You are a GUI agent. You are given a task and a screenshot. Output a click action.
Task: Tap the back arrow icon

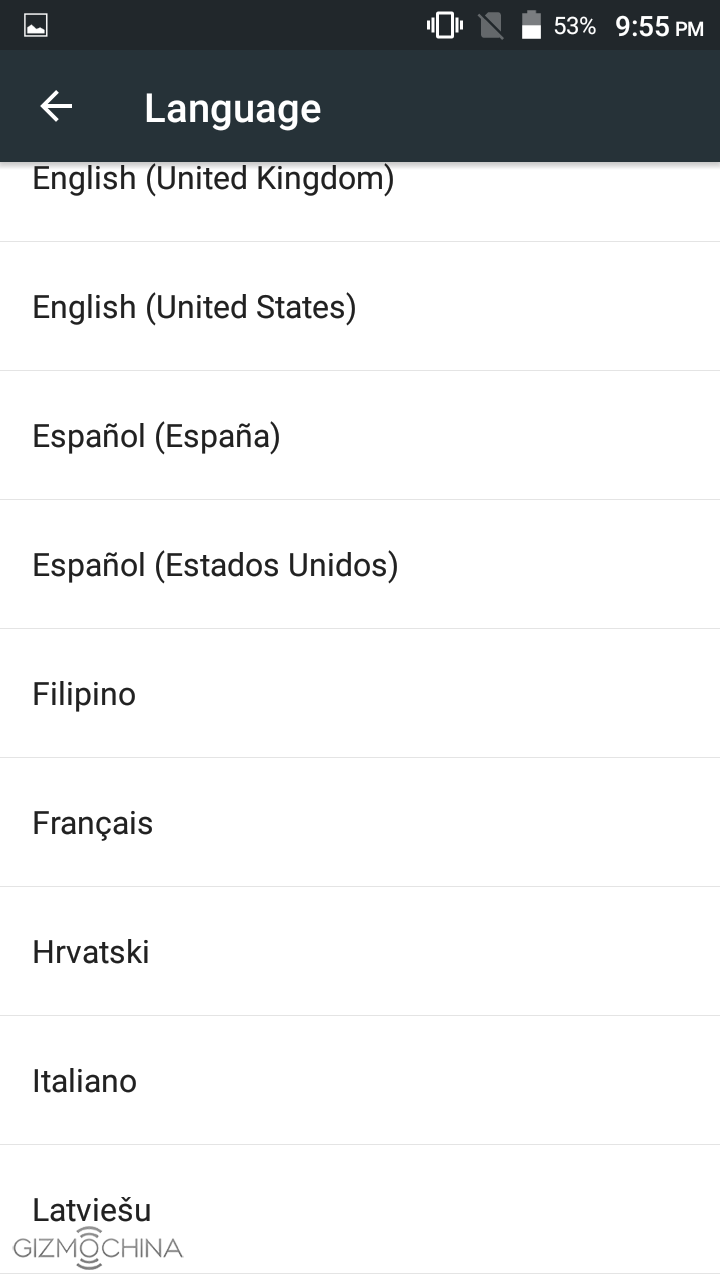pos(56,107)
